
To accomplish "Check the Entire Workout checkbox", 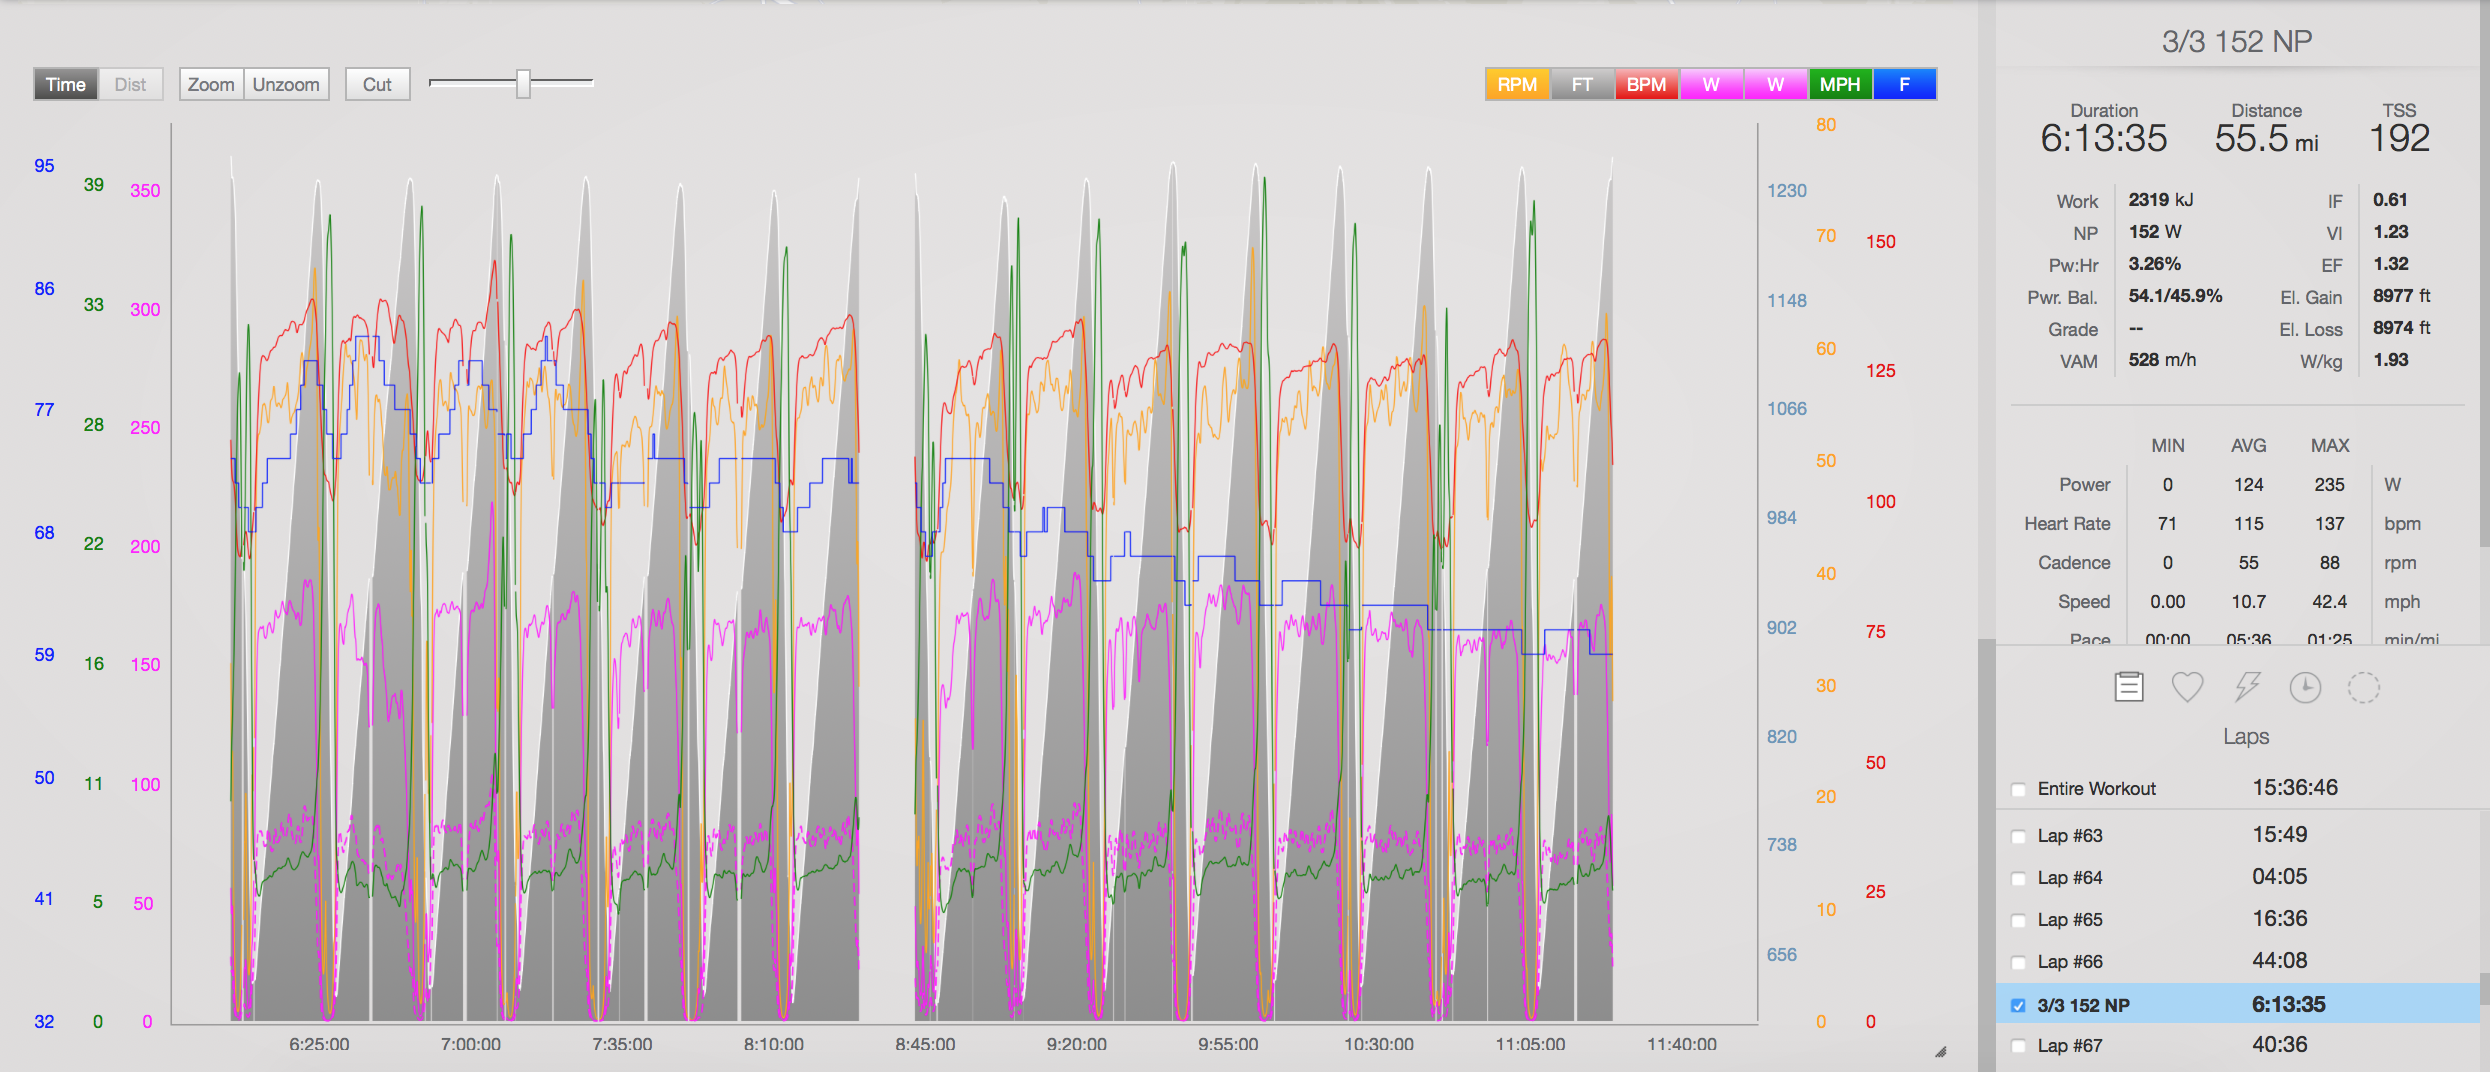I will tap(2018, 789).
